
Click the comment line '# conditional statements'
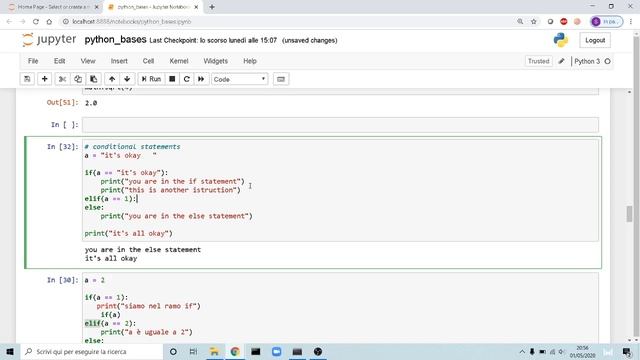point(132,147)
